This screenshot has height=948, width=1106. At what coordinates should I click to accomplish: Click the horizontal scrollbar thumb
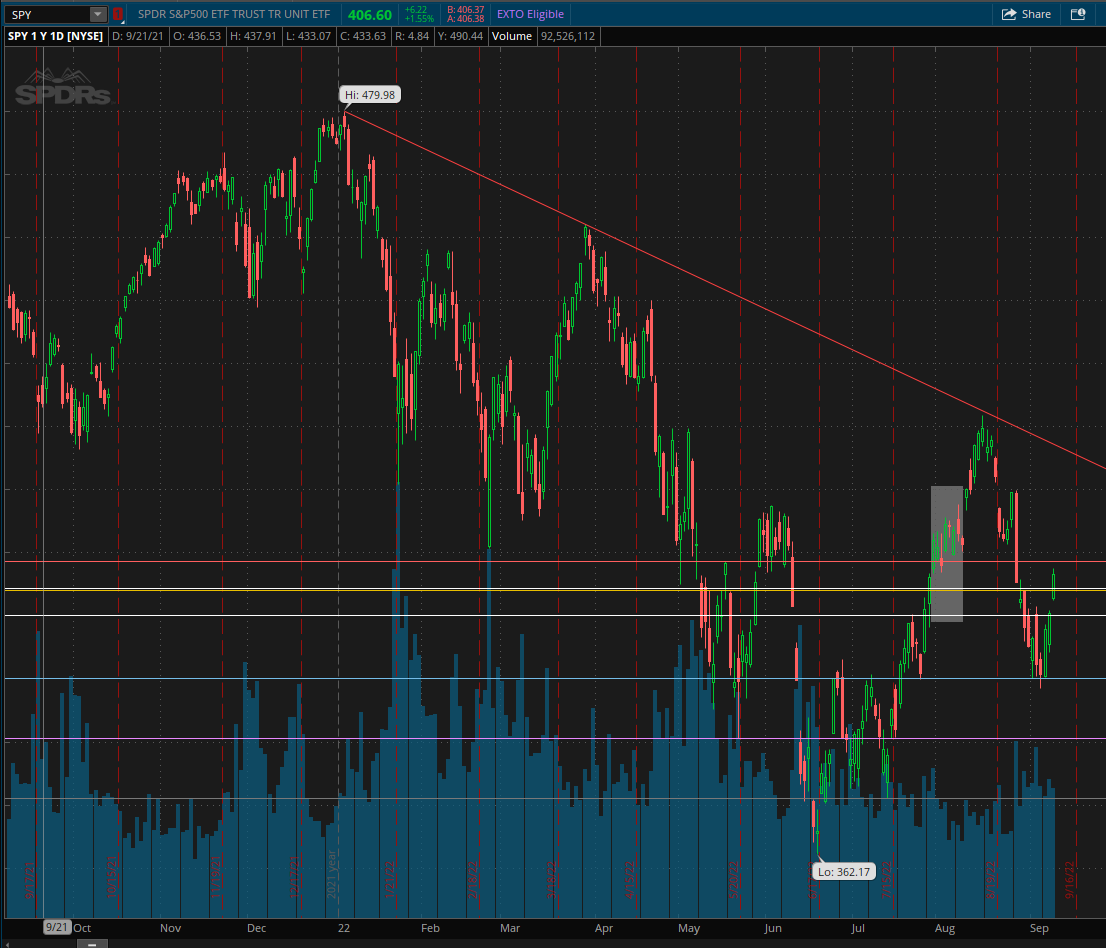click(x=92, y=944)
